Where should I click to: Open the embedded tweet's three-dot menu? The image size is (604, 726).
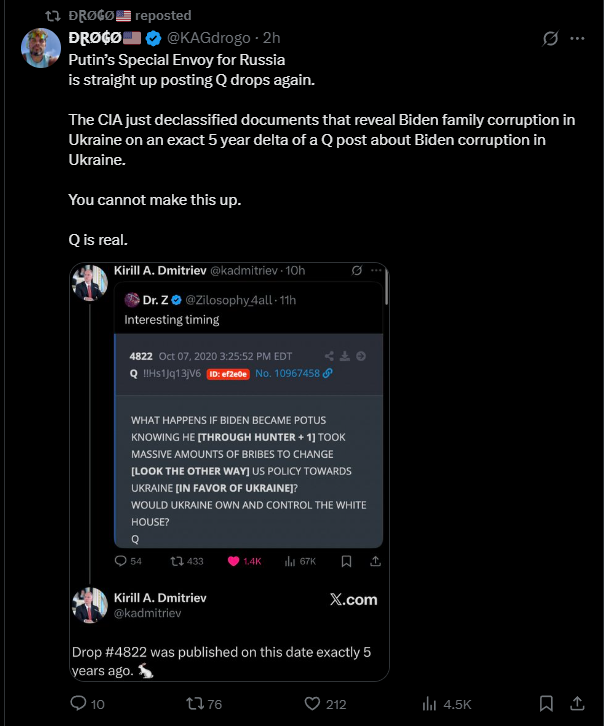pyautogui.click(x=376, y=270)
